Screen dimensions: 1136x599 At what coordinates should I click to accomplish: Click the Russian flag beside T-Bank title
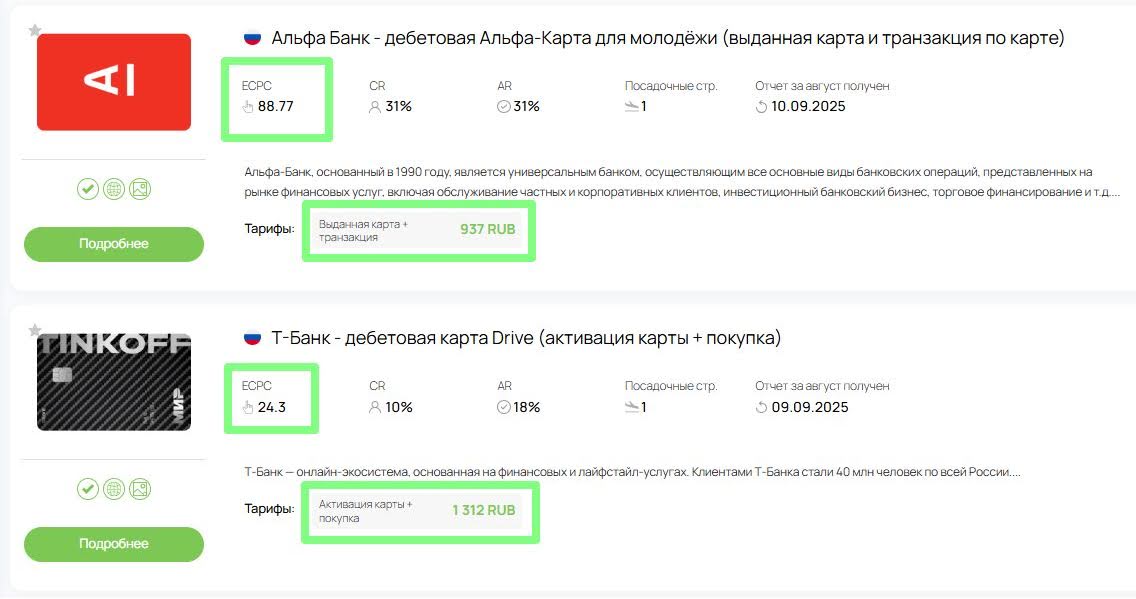253,339
